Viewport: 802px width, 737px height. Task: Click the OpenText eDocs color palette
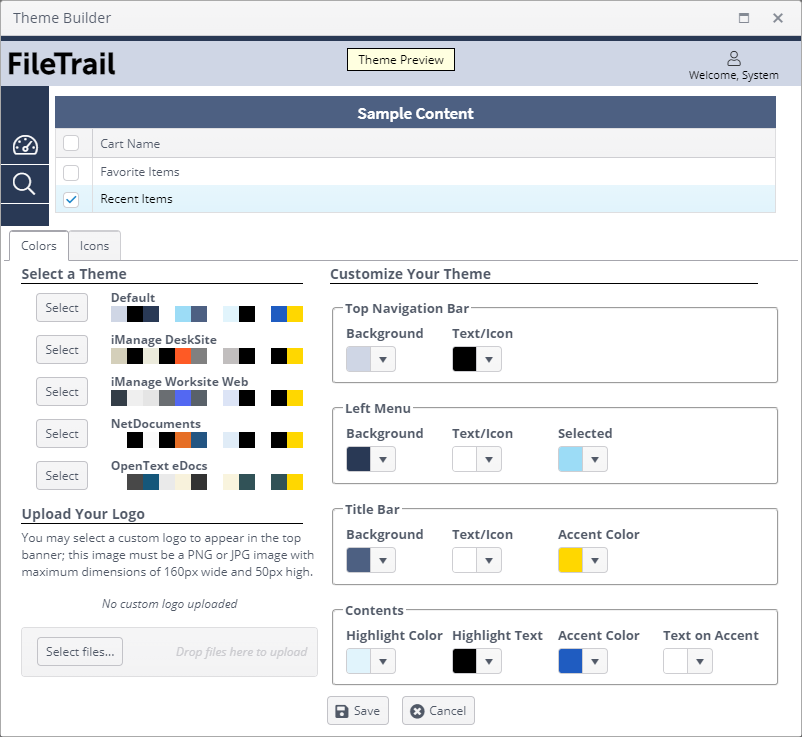(x=207, y=482)
